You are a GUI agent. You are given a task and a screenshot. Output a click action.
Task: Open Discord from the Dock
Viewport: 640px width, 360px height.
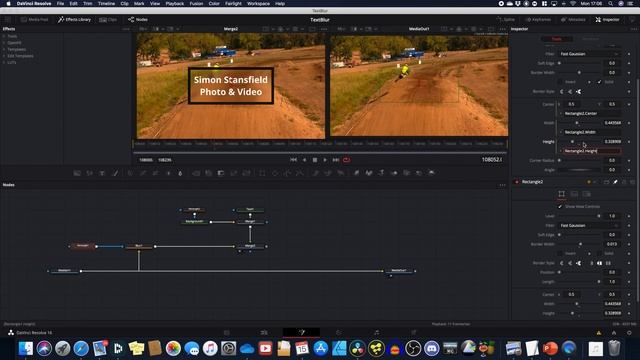(431, 348)
